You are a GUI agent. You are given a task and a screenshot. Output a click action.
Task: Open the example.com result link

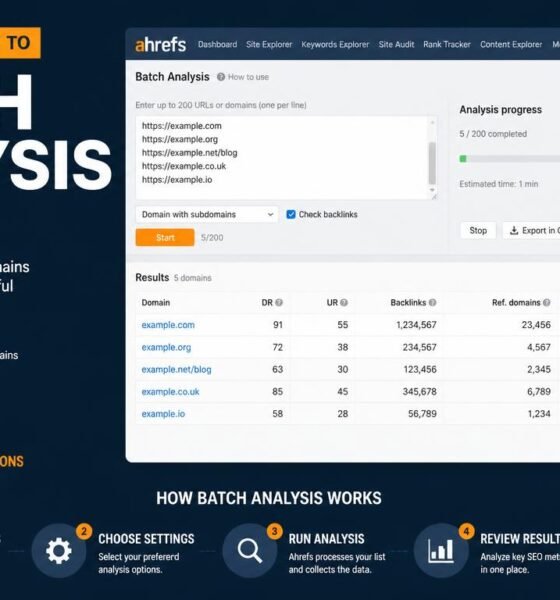(168, 325)
